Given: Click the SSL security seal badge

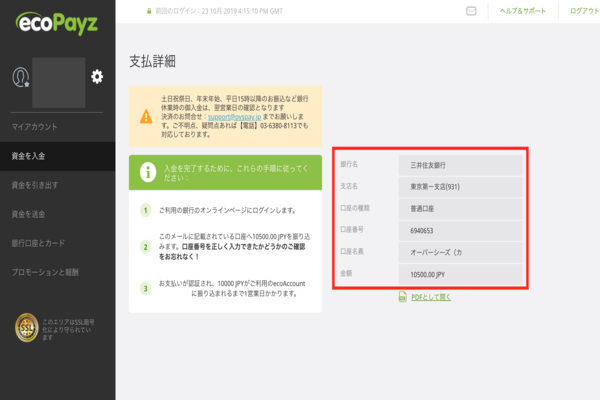Looking at the screenshot, I should pyautogui.click(x=27, y=328).
